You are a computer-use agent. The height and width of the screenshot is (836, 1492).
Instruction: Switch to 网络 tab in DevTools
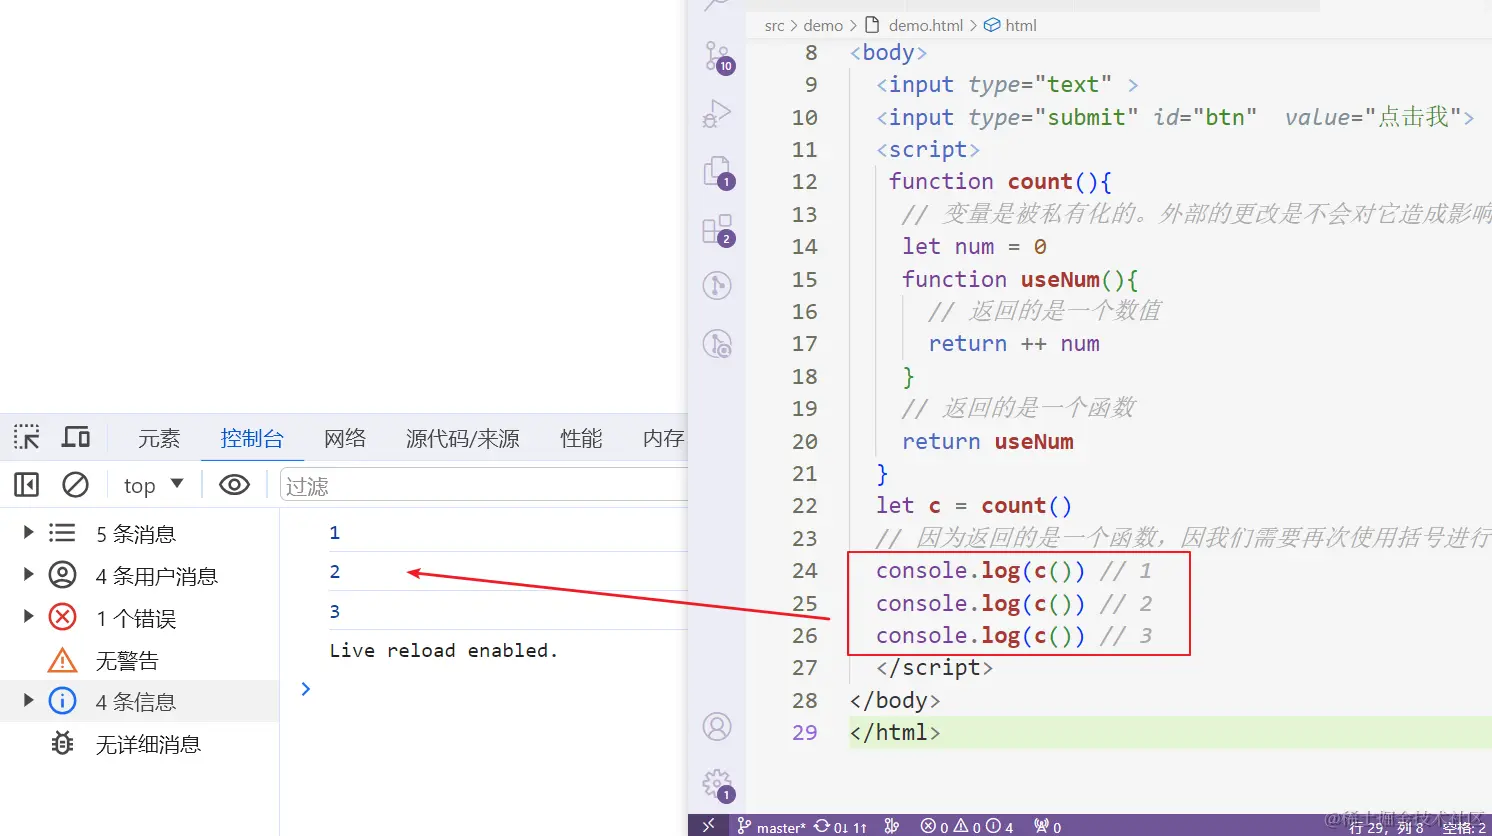345,438
